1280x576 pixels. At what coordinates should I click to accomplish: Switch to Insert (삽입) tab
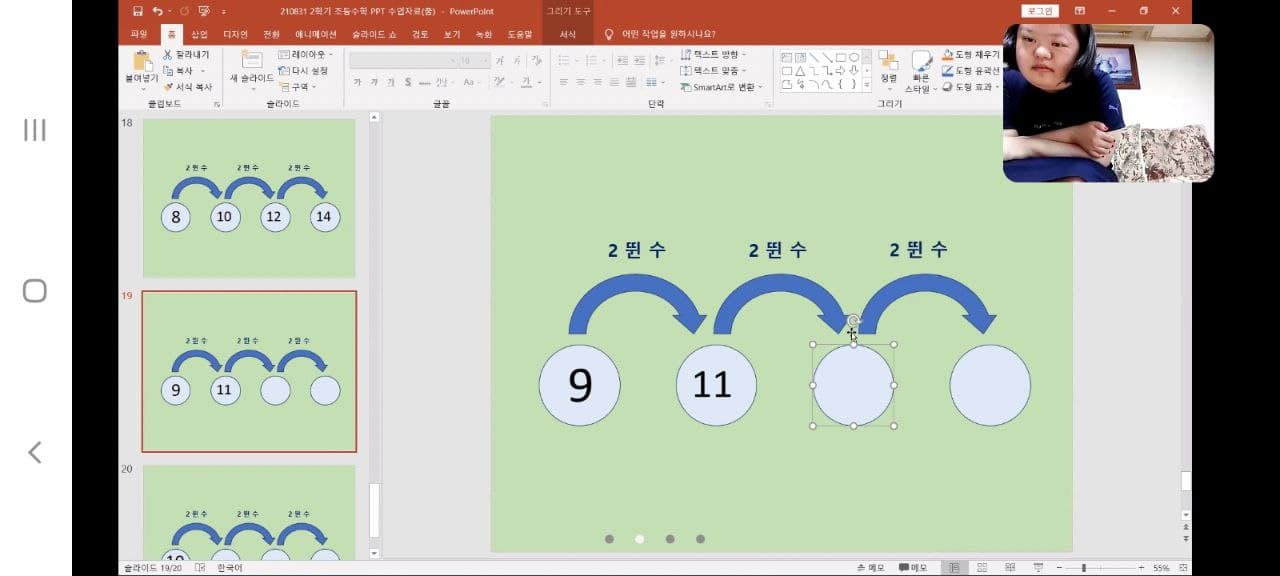tap(199, 34)
